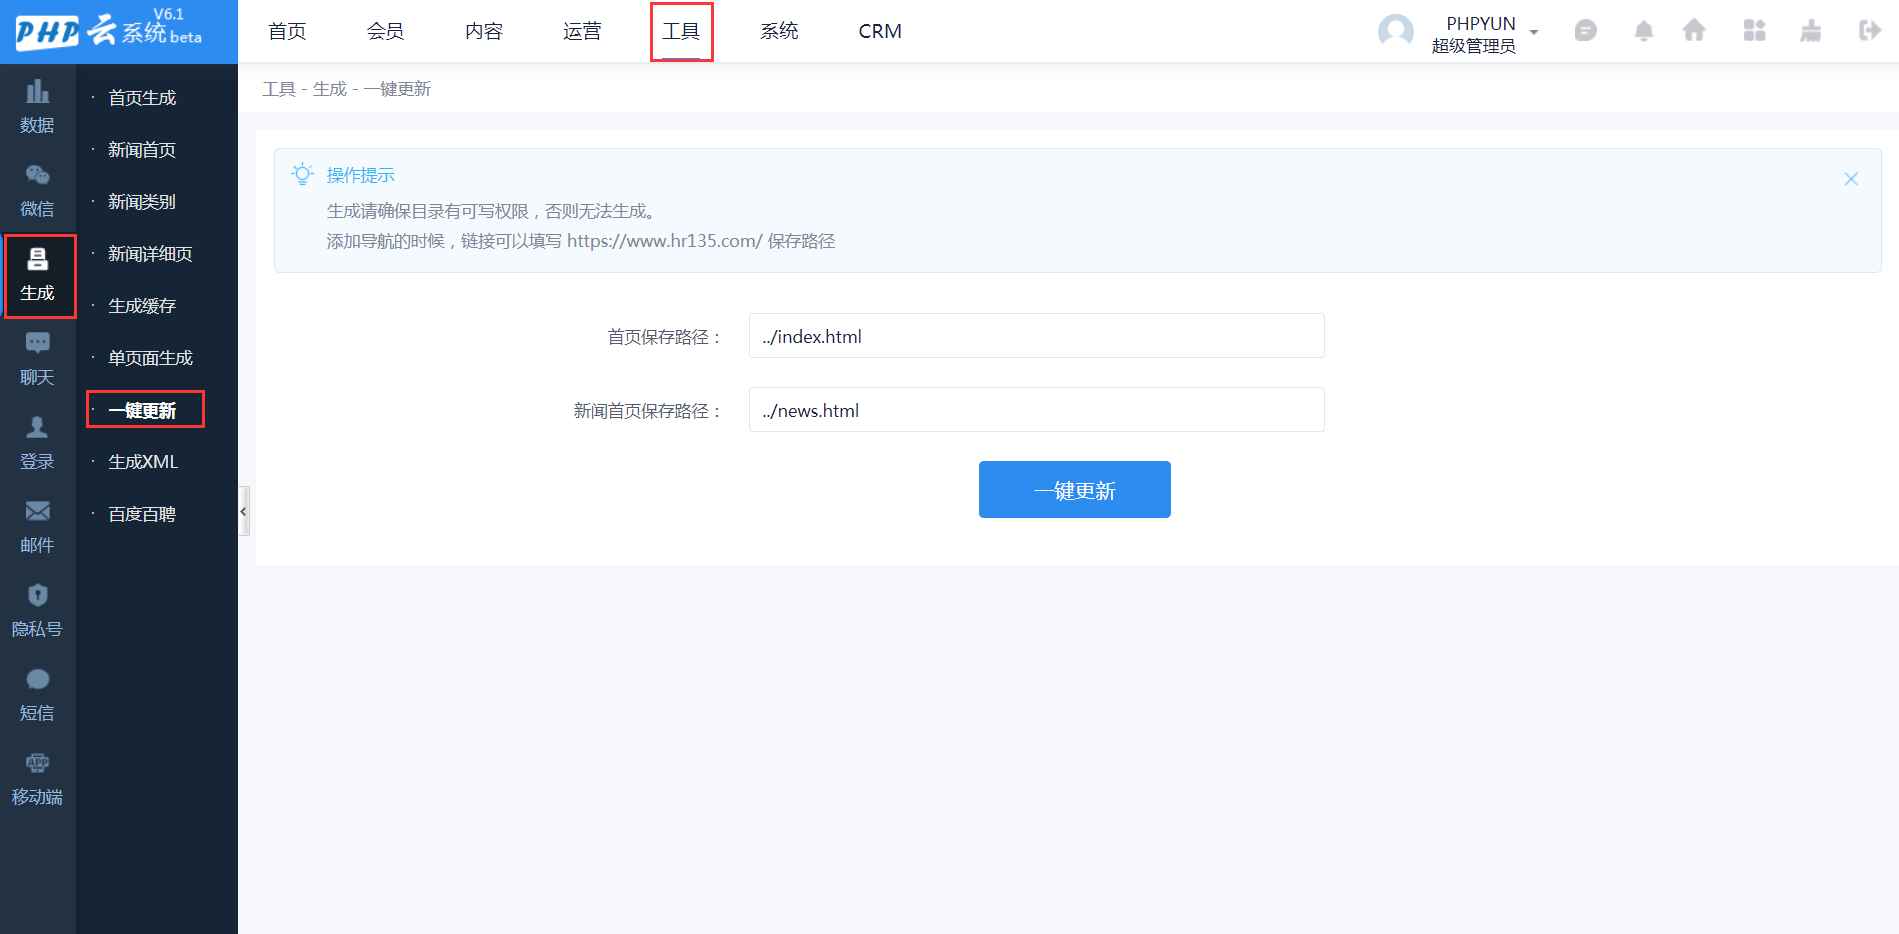Close the 操作提示 tip box
Screen dimensions: 1899x934
point(1851,179)
